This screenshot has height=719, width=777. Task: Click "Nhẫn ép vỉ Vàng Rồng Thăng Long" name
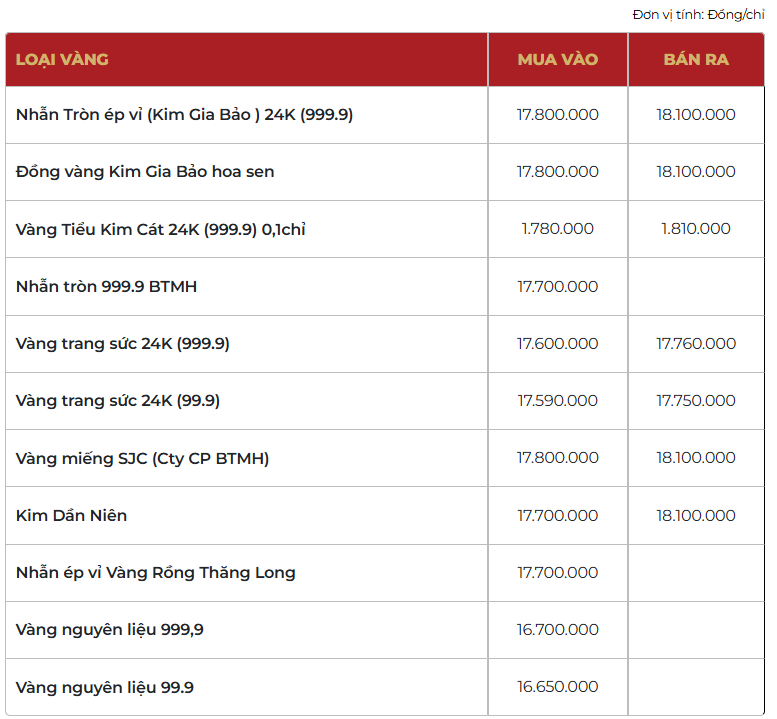(155, 573)
